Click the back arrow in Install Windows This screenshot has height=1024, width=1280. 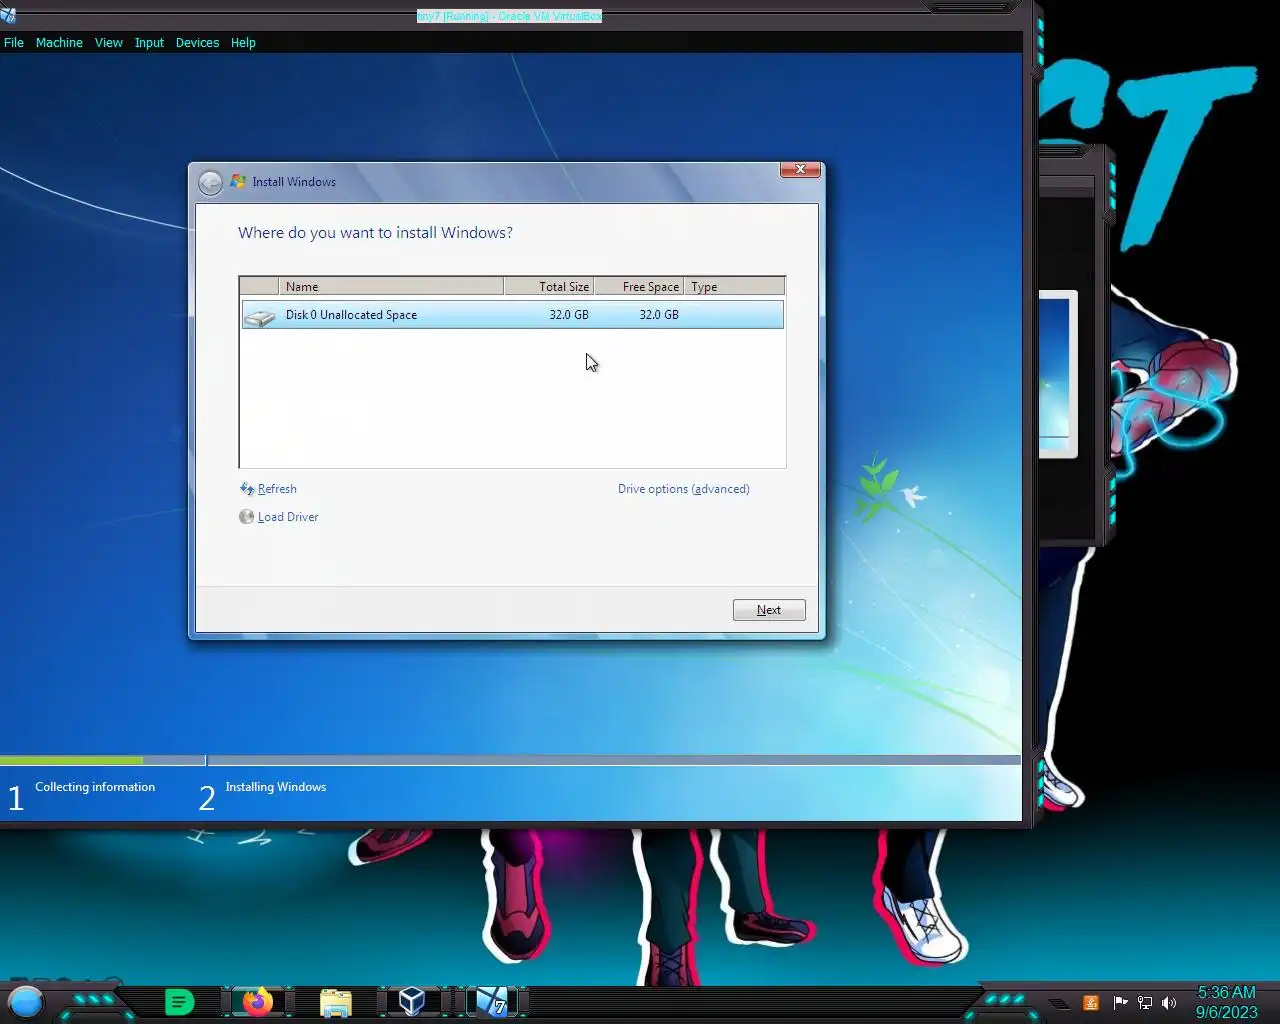pyautogui.click(x=210, y=183)
